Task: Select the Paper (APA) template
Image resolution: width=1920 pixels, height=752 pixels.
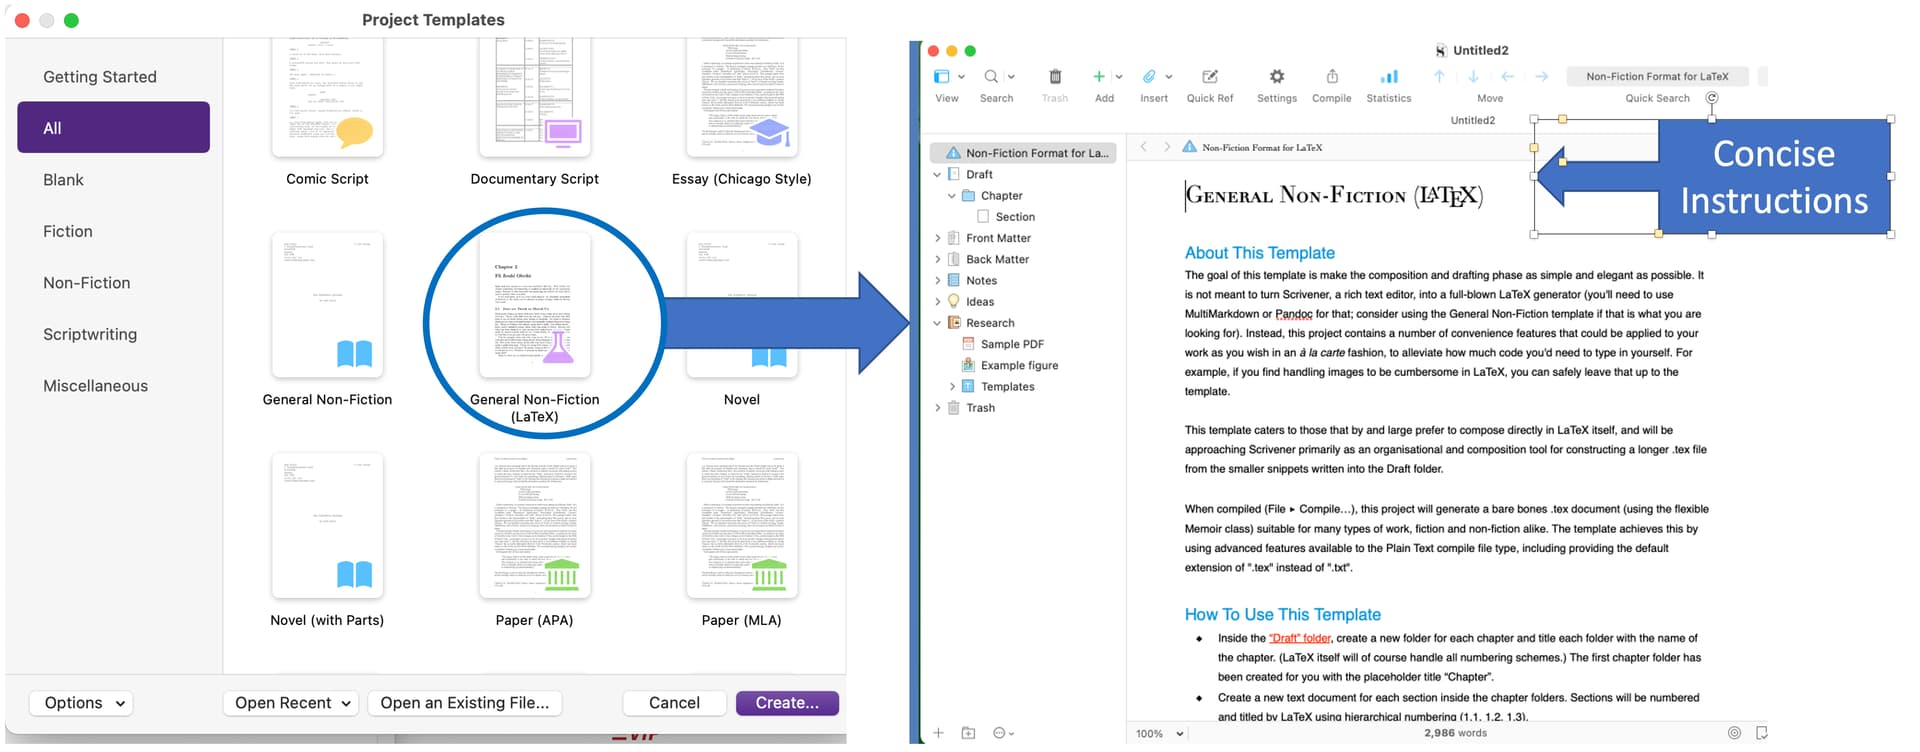Action: 535,526
